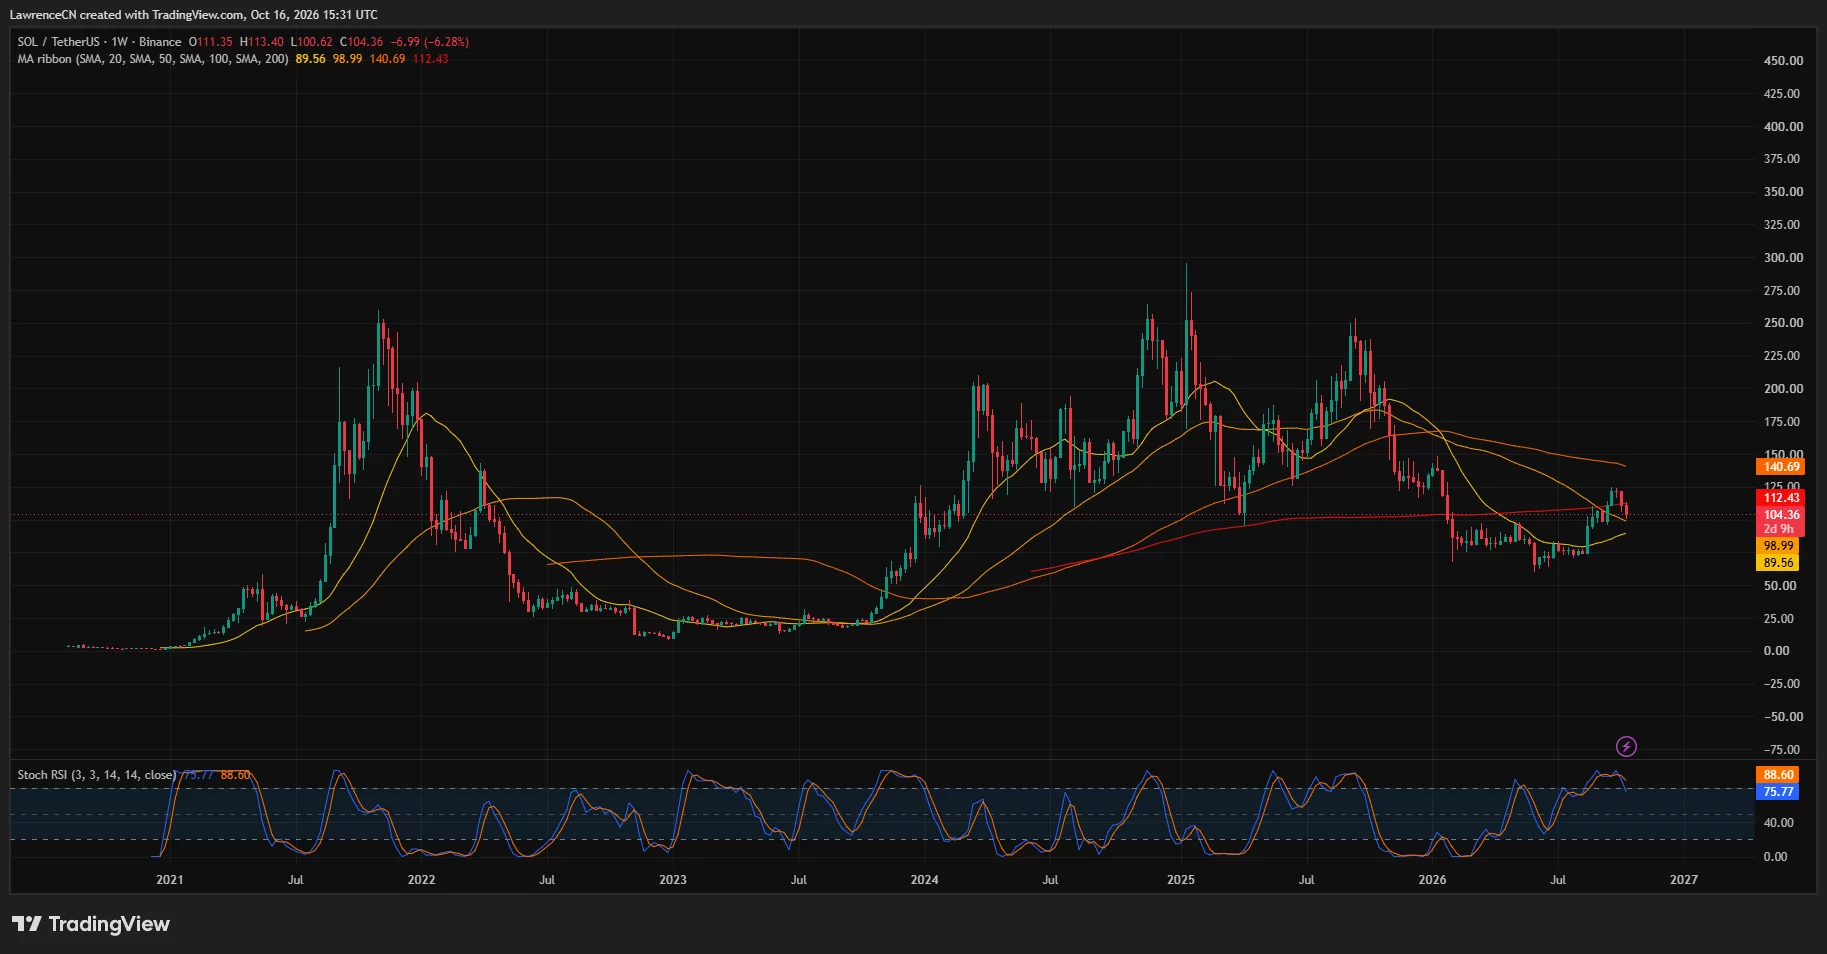Image resolution: width=1827 pixels, height=954 pixels.
Task: Click the 25.00 price axis label
Action: 1780,619
